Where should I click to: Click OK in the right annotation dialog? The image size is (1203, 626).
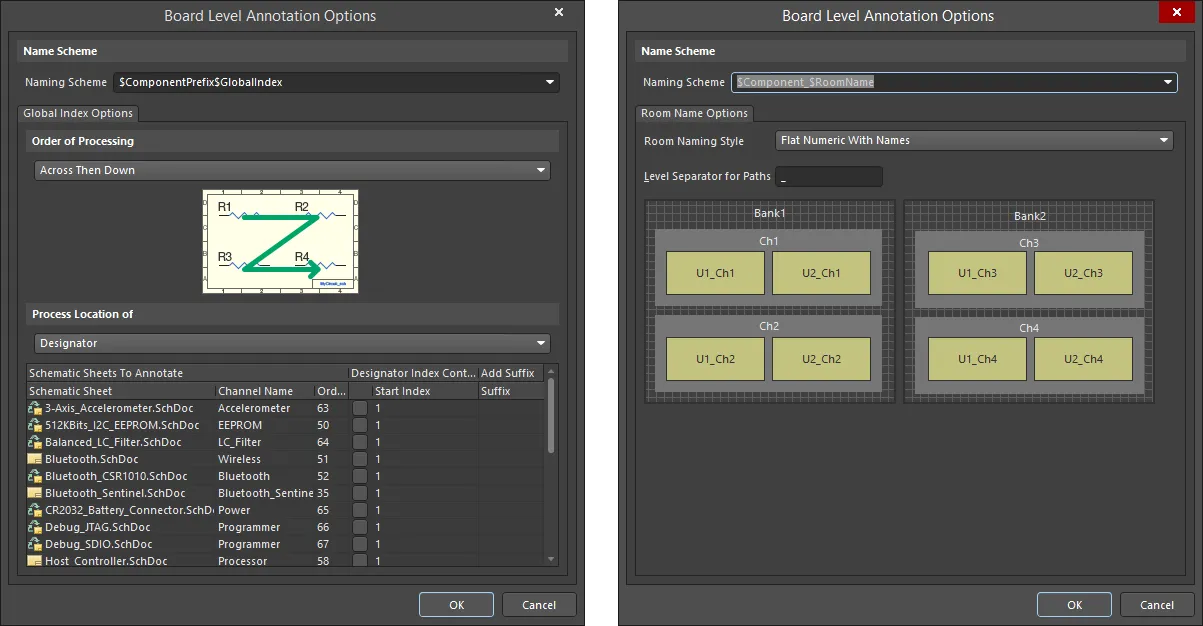pos(1074,604)
